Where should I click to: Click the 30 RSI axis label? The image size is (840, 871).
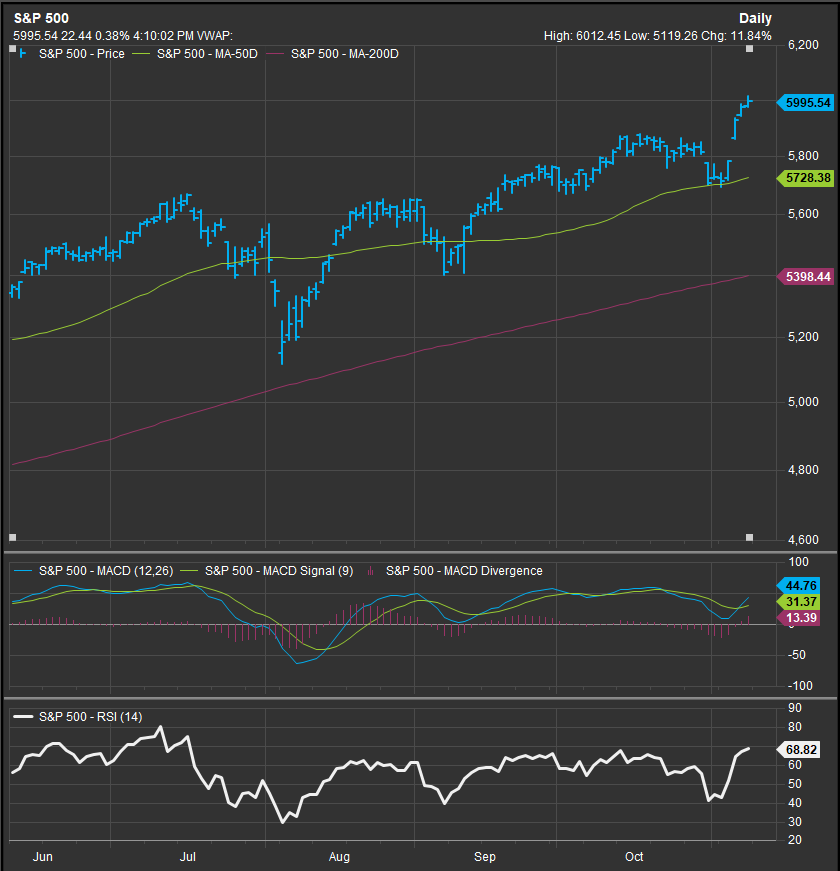tap(795, 822)
